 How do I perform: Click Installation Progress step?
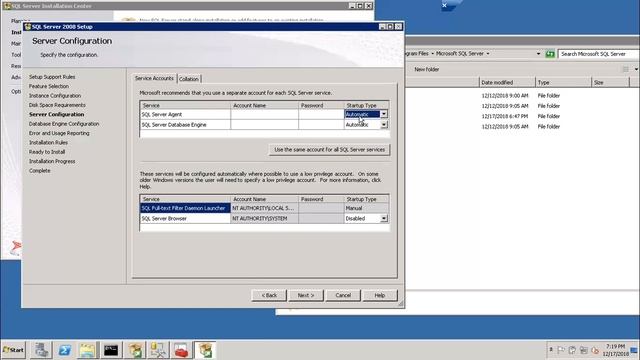coord(52,161)
